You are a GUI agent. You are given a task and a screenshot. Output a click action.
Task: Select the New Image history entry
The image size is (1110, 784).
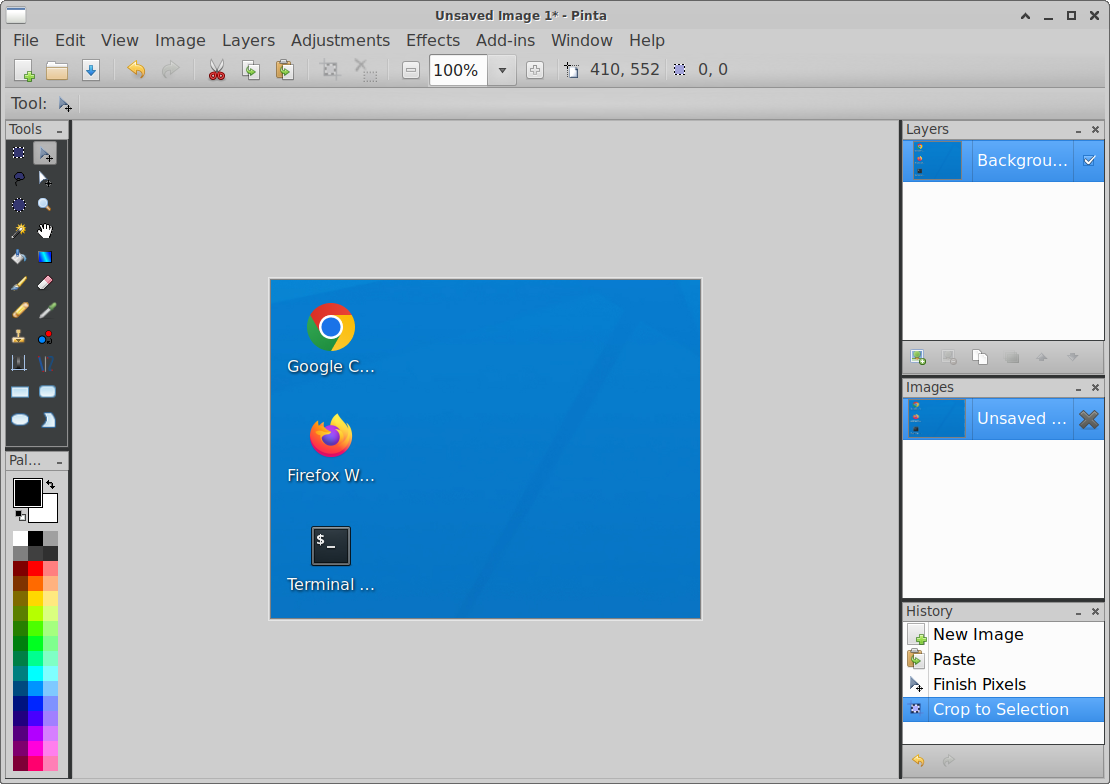(x=1003, y=635)
